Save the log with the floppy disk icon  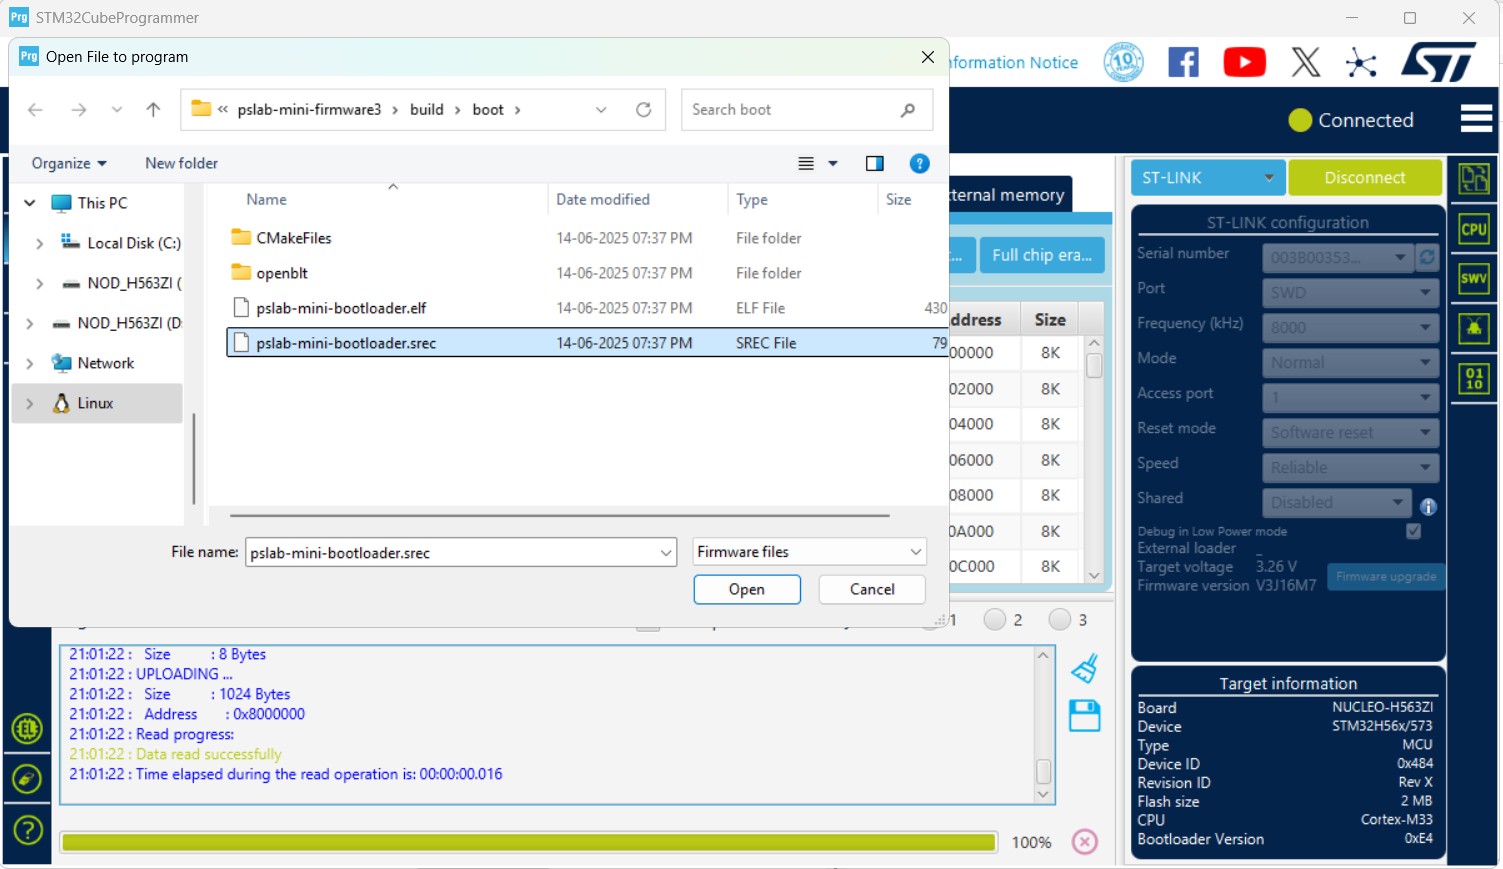(1085, 716)
